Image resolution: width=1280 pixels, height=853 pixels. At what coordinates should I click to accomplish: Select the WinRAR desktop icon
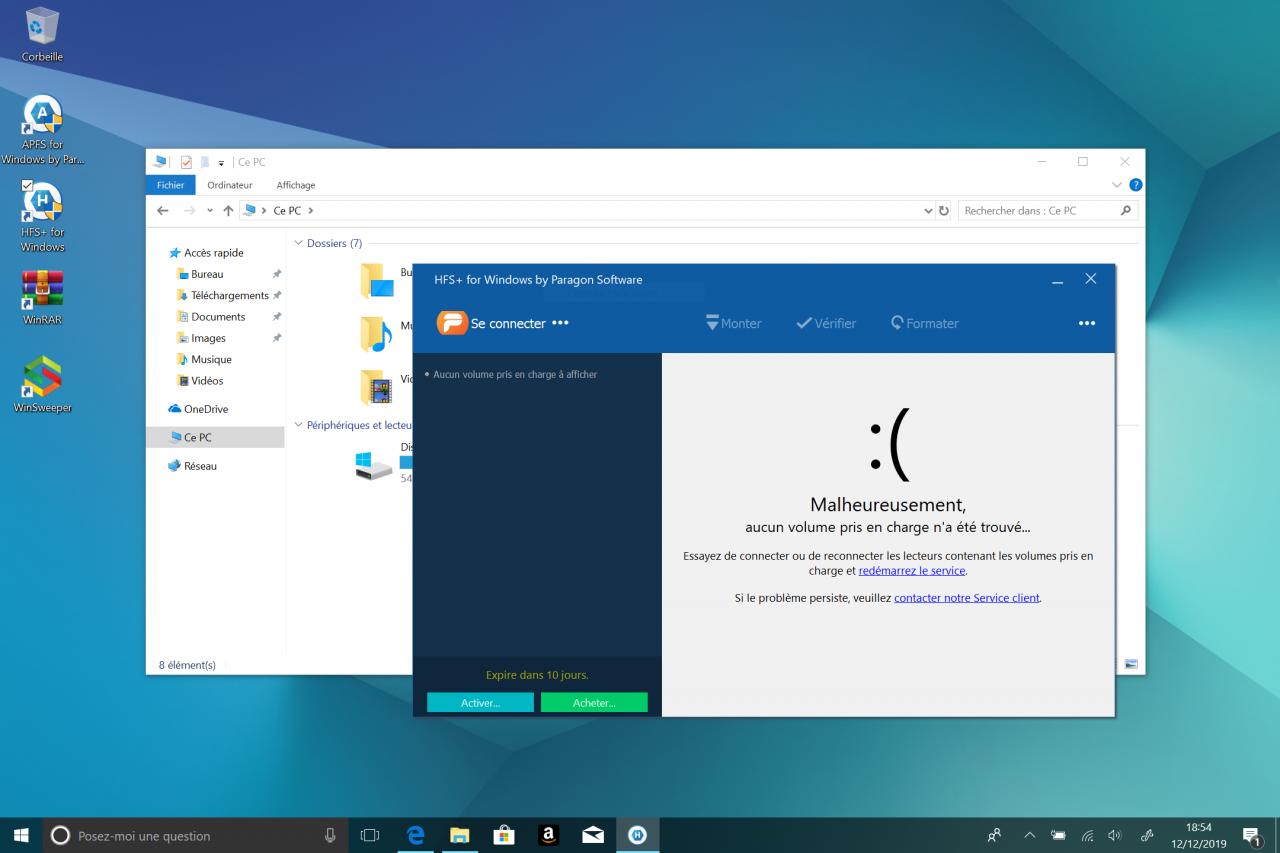click(42, 298)
